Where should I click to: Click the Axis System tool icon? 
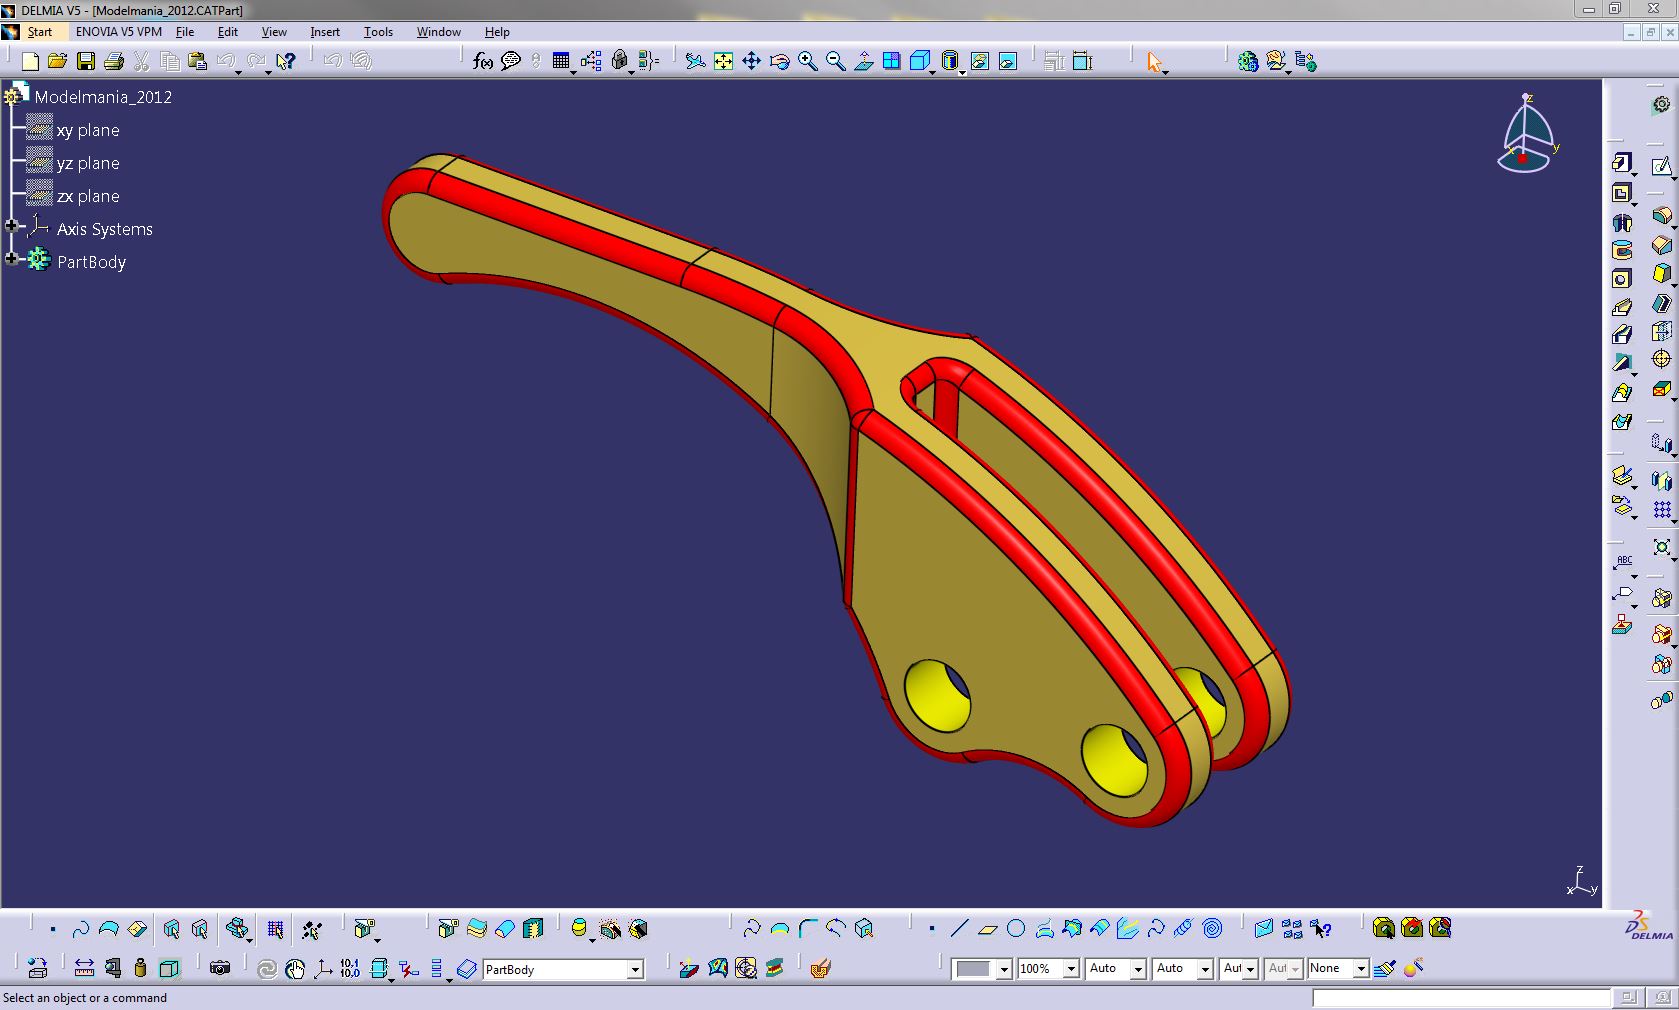coord(323,968)
